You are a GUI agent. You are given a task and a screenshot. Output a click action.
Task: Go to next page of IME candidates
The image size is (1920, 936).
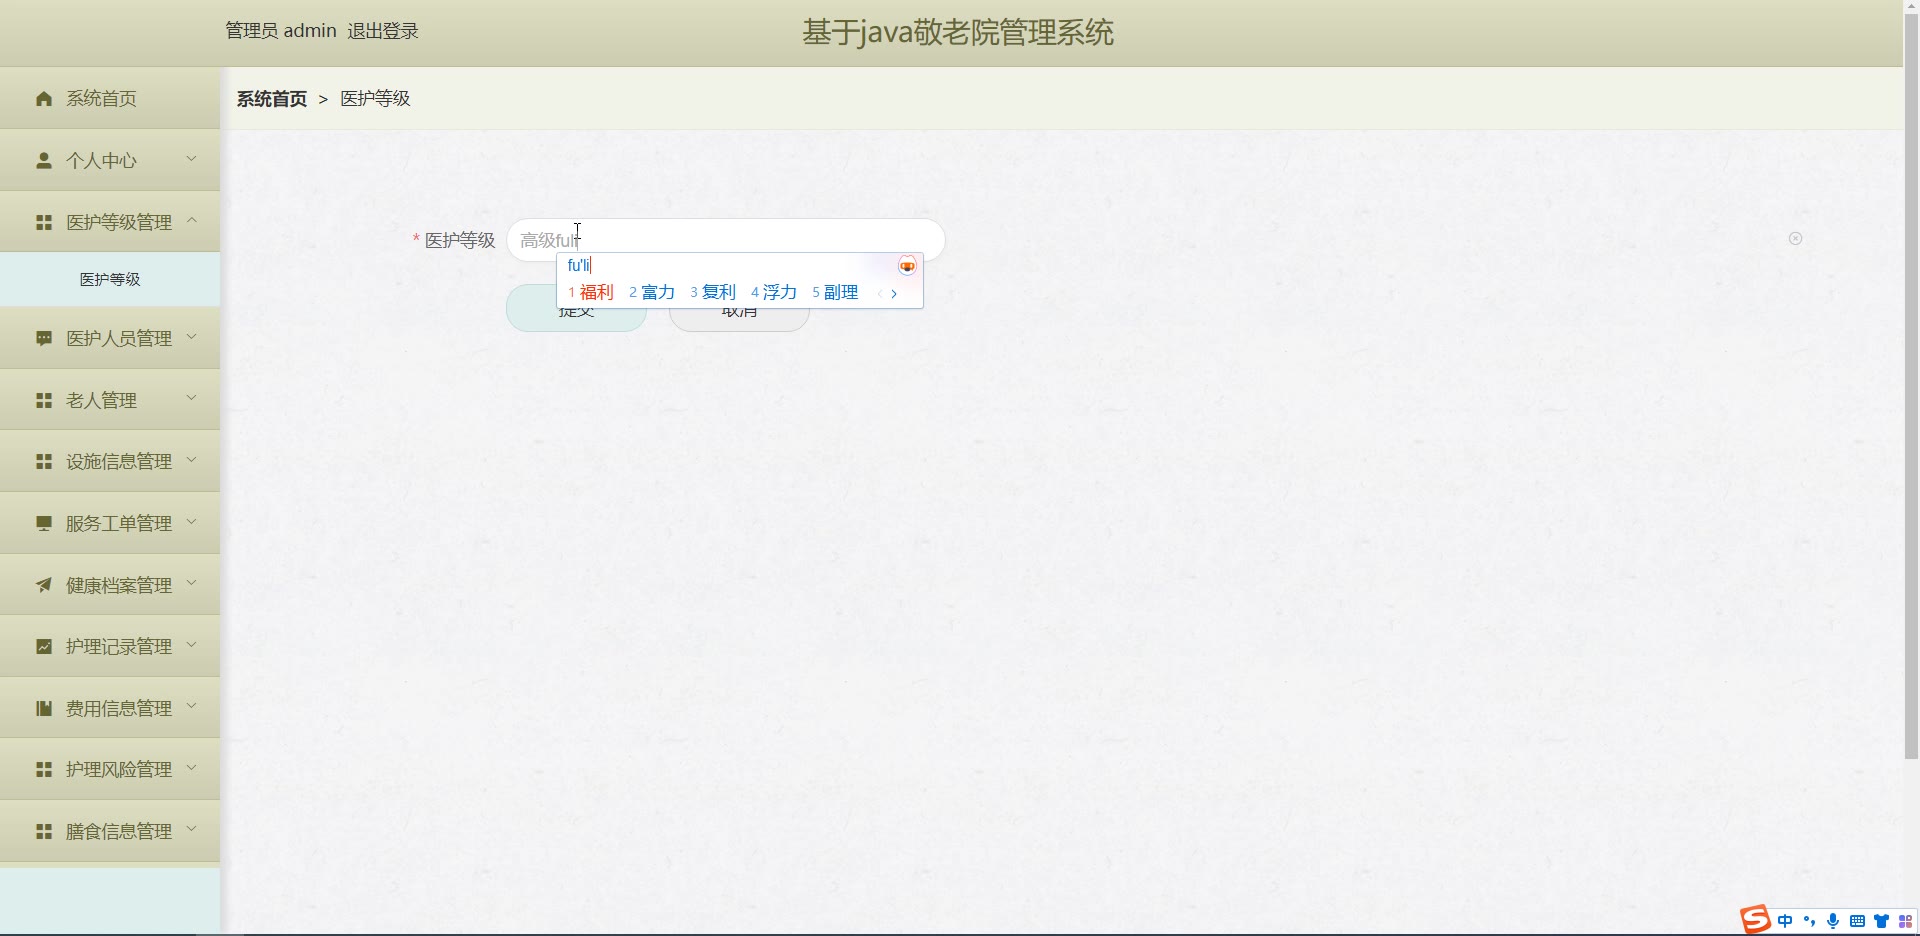(894, 293)
